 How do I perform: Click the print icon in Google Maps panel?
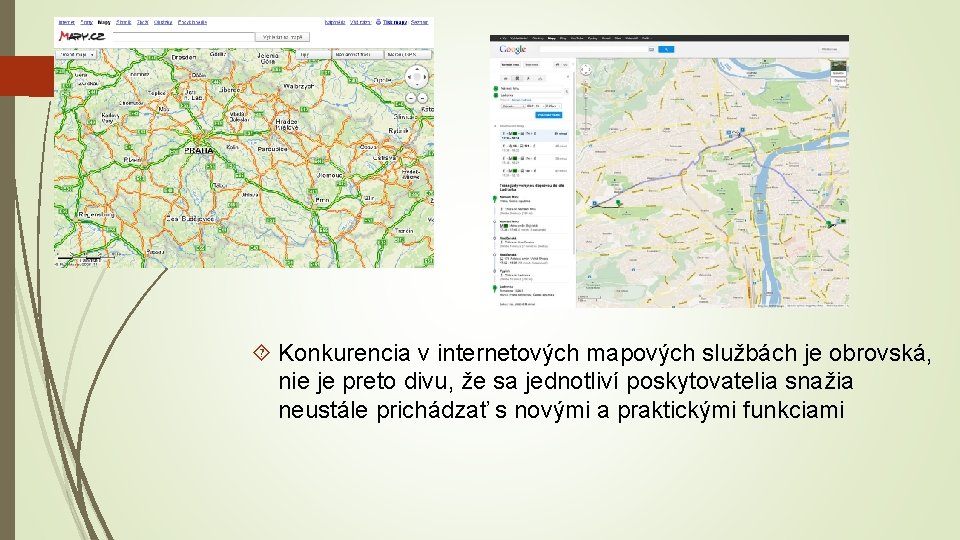tap(557, 65)
